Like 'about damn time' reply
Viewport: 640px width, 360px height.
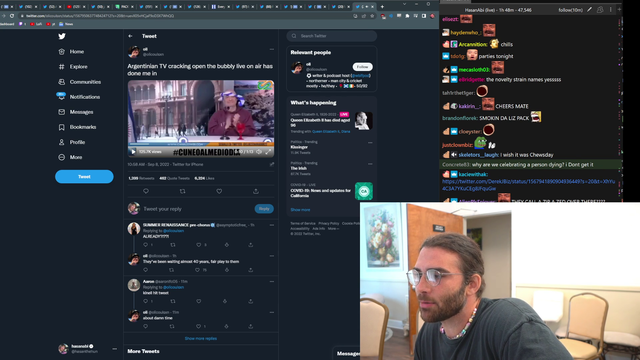click(x=199, y=326)
